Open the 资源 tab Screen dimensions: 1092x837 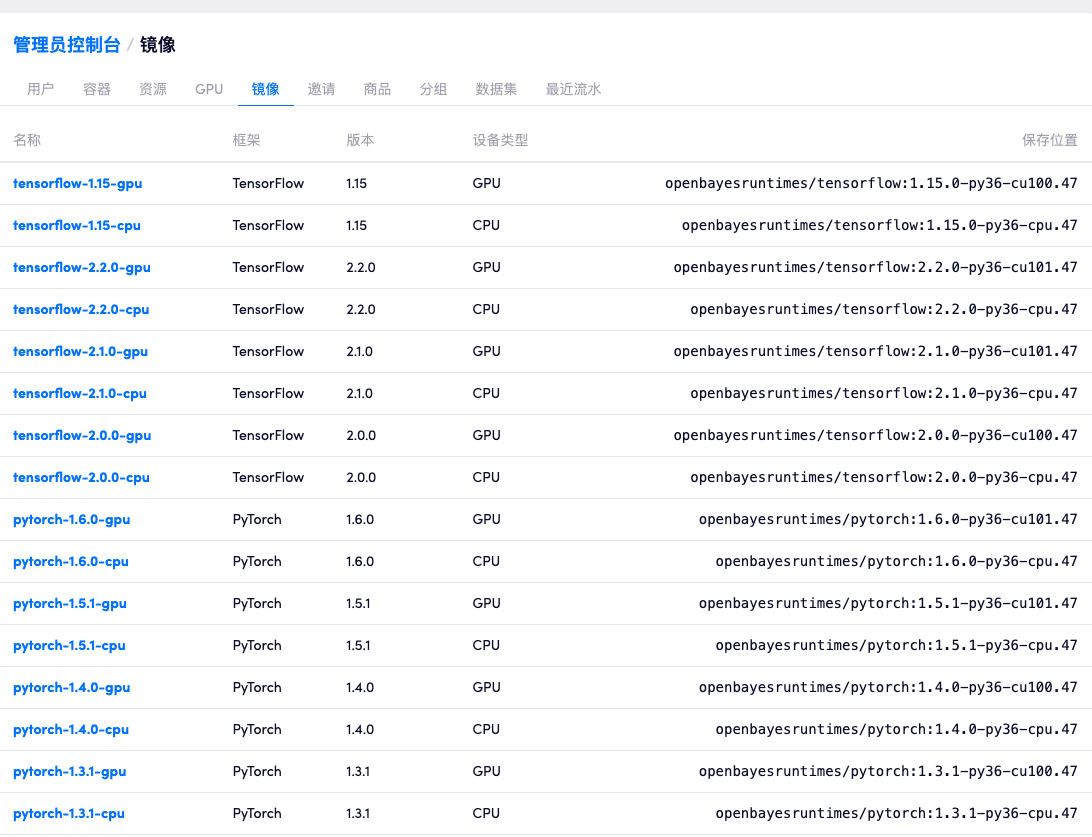[153, 89]
